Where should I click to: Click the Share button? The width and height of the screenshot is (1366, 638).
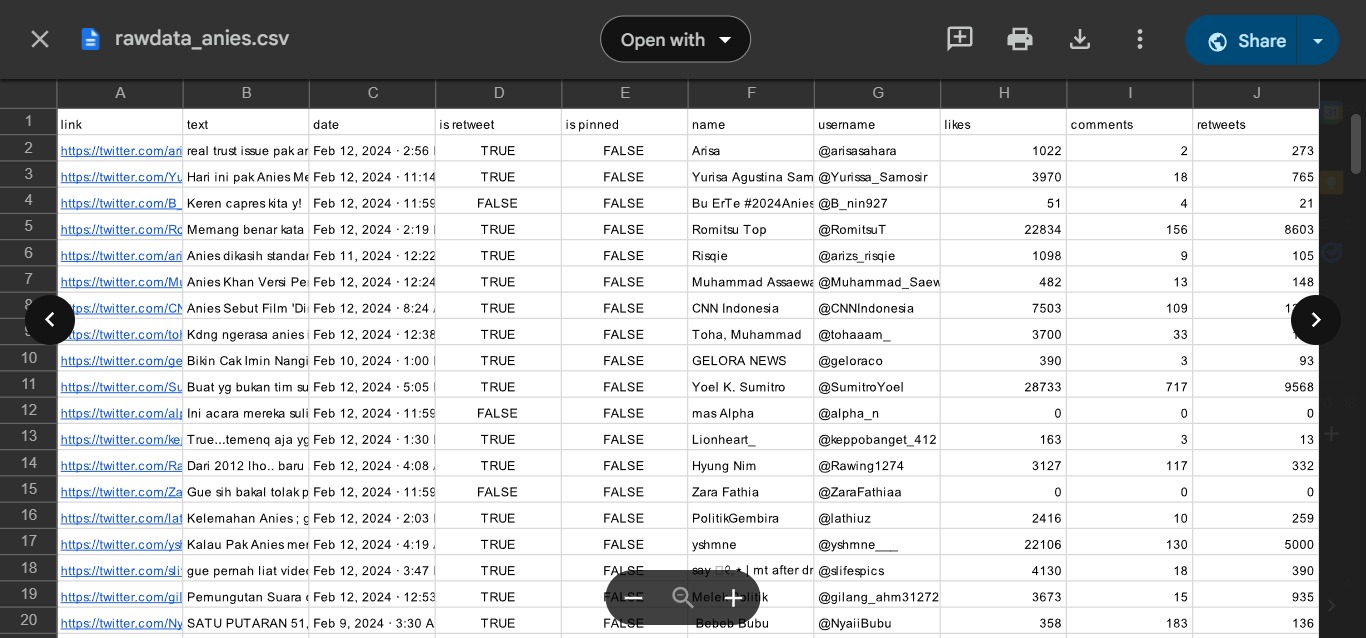click(x=1241, y=40)
